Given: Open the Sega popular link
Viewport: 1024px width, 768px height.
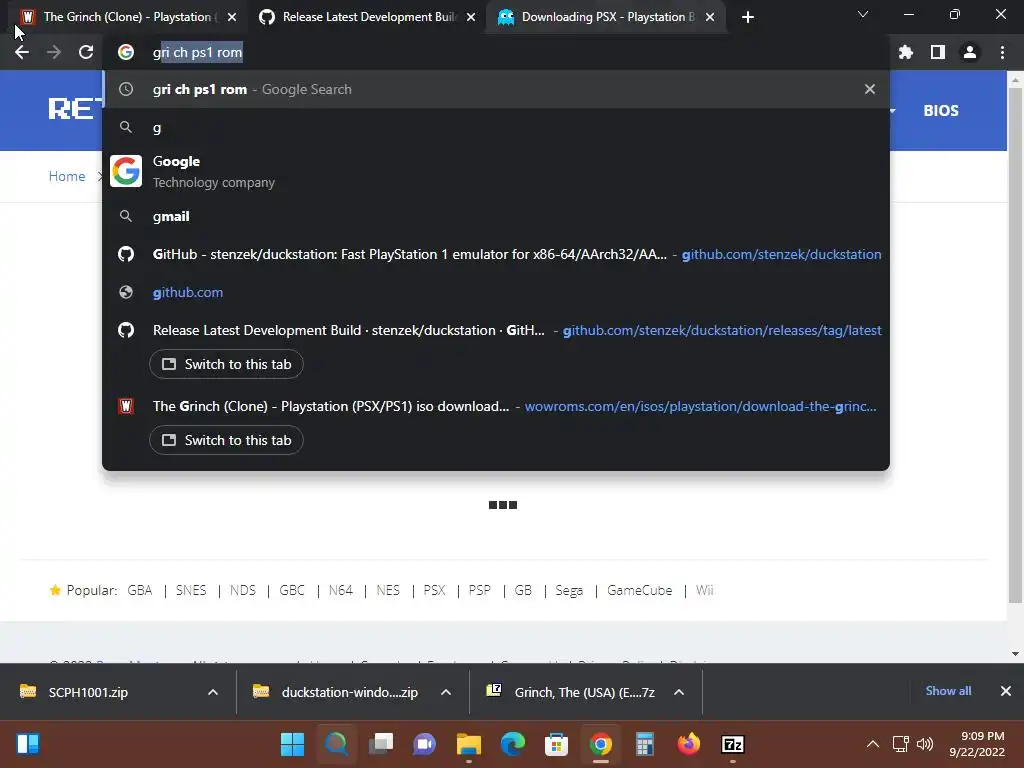Looking at the screenshot, I should [569, 590].
